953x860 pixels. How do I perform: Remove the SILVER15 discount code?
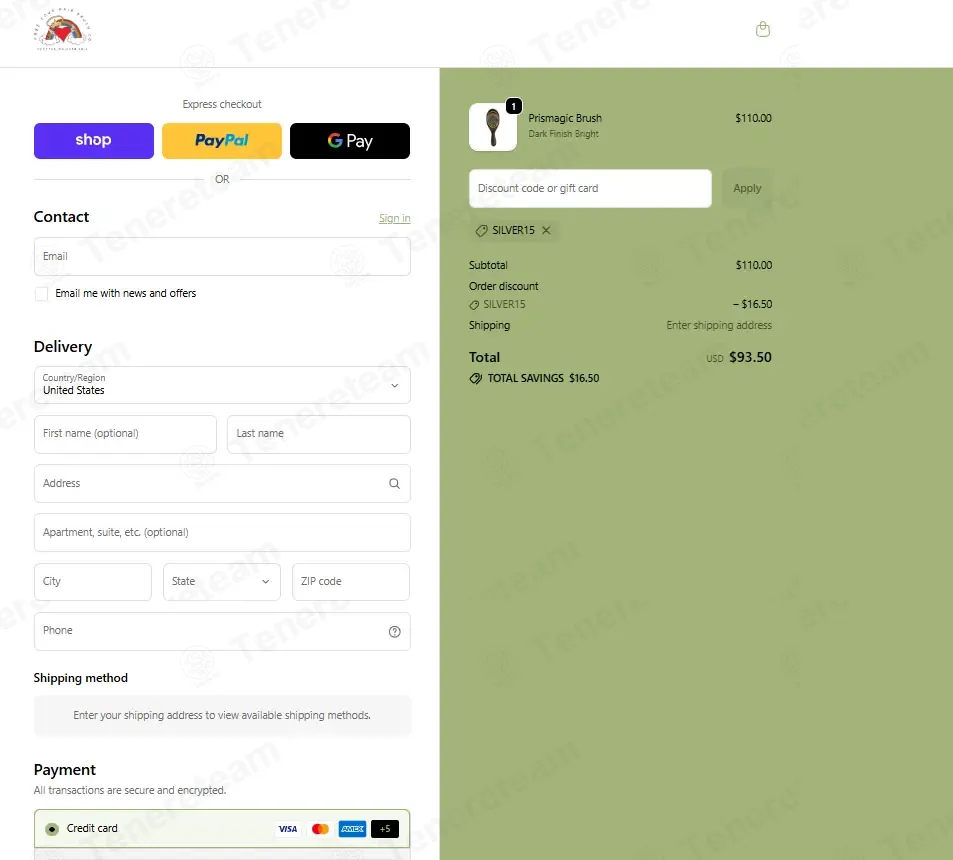(x=546, y=230)
